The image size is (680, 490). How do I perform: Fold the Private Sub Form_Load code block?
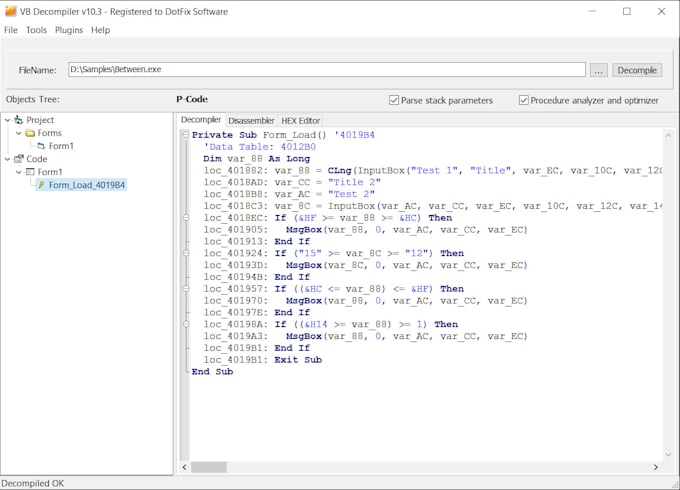point(186,135)
